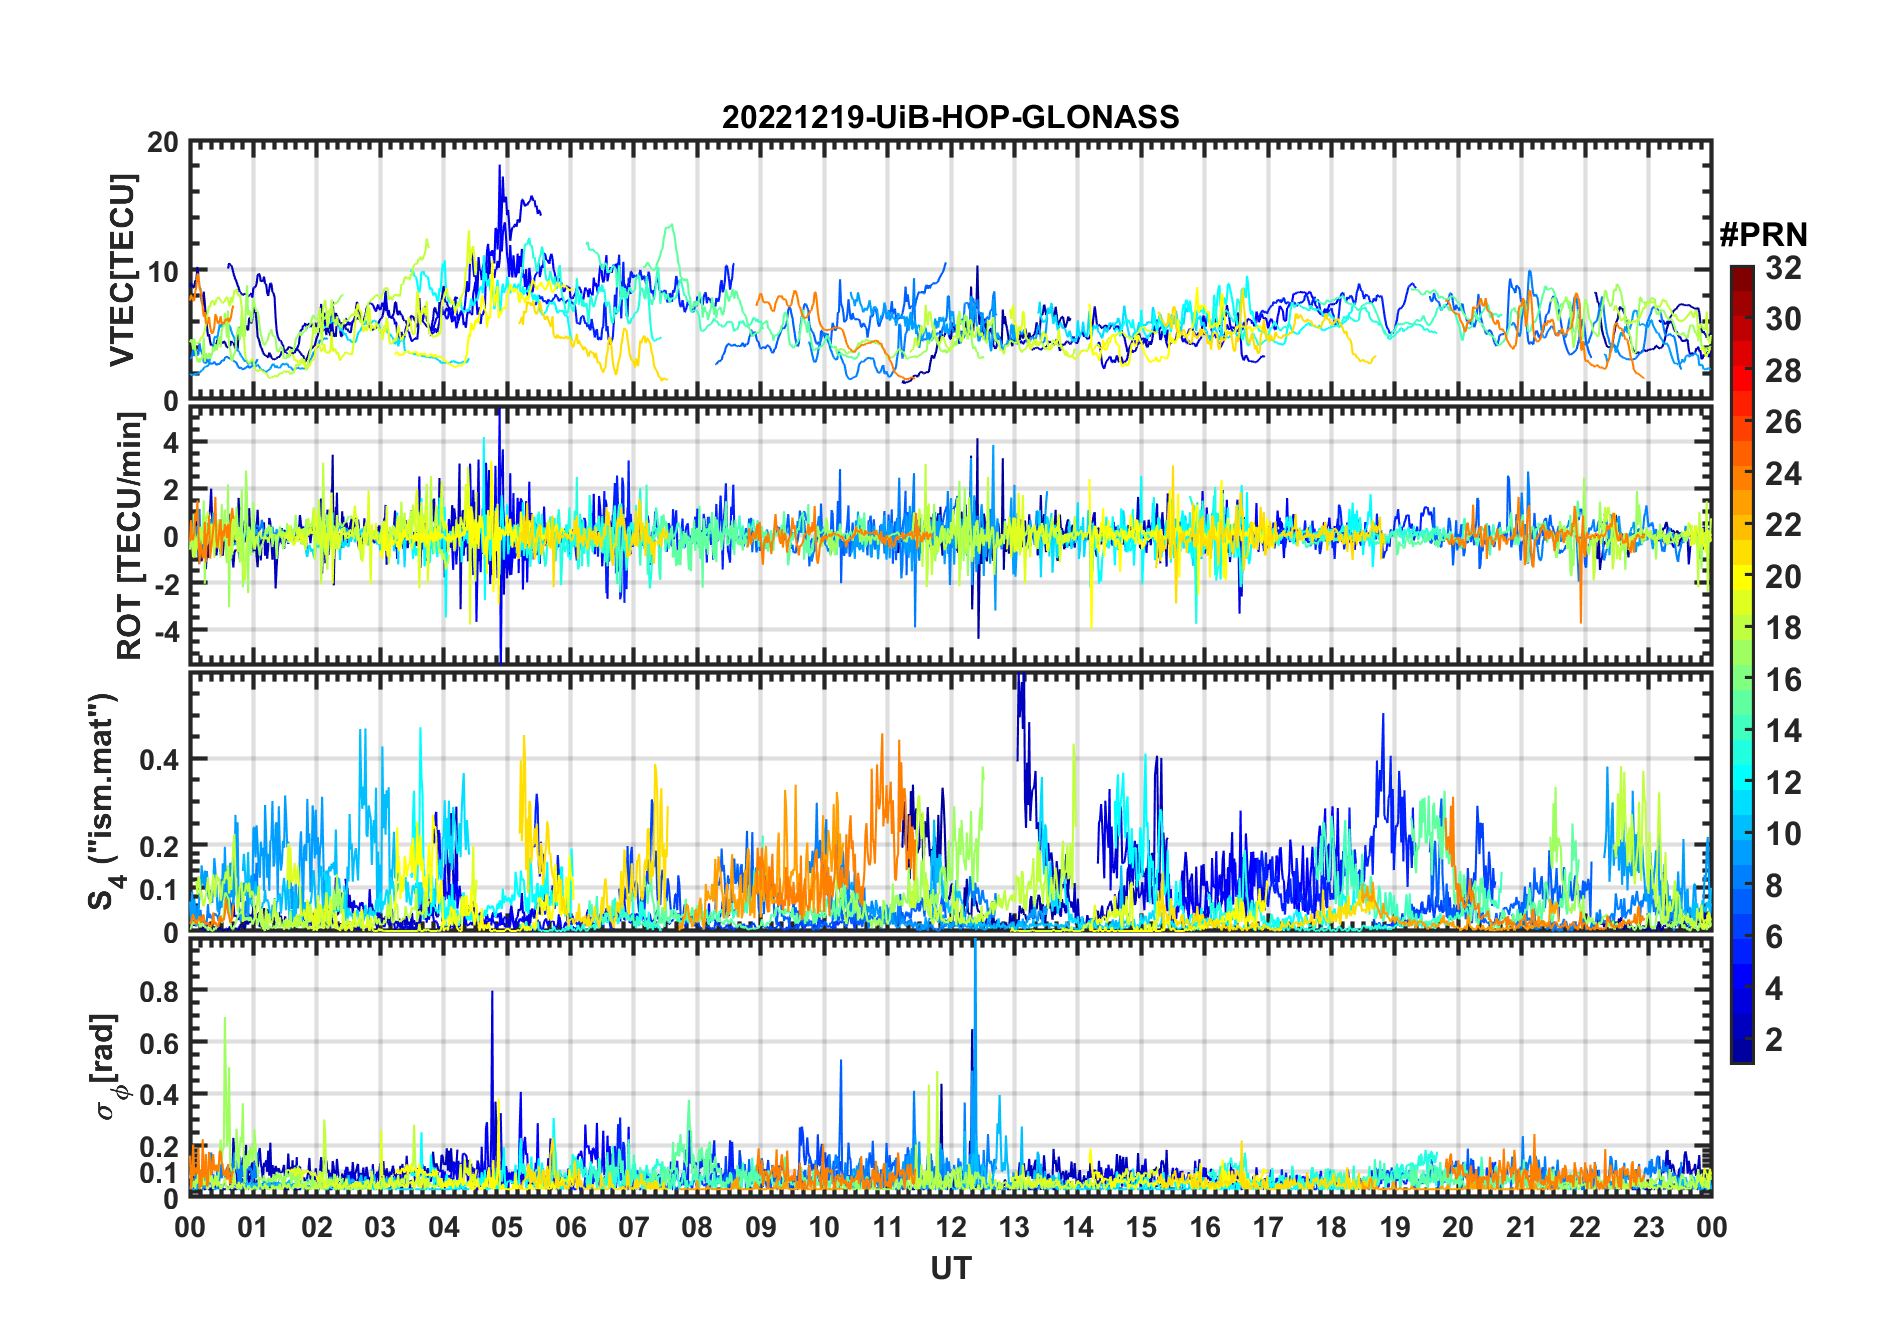Select colorbar tick label 32
Screen dimensions: 1902x1330
1783,267
